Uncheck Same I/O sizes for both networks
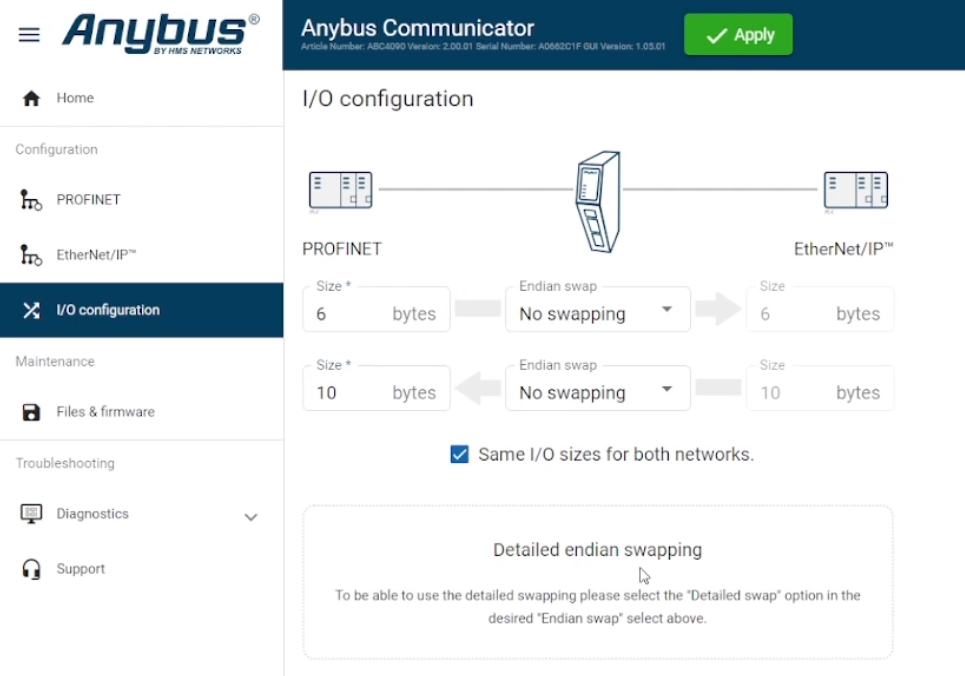 click(459, 454)
